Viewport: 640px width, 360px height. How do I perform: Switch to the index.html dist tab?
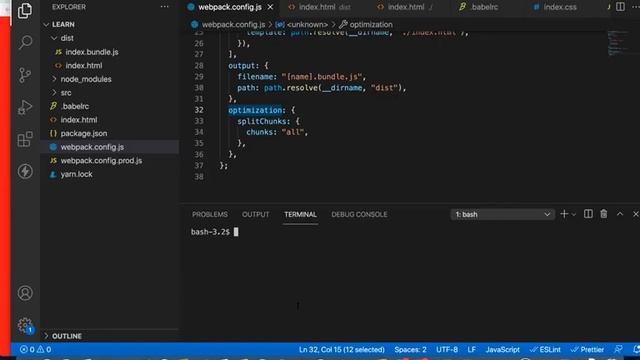click(320, 7)
